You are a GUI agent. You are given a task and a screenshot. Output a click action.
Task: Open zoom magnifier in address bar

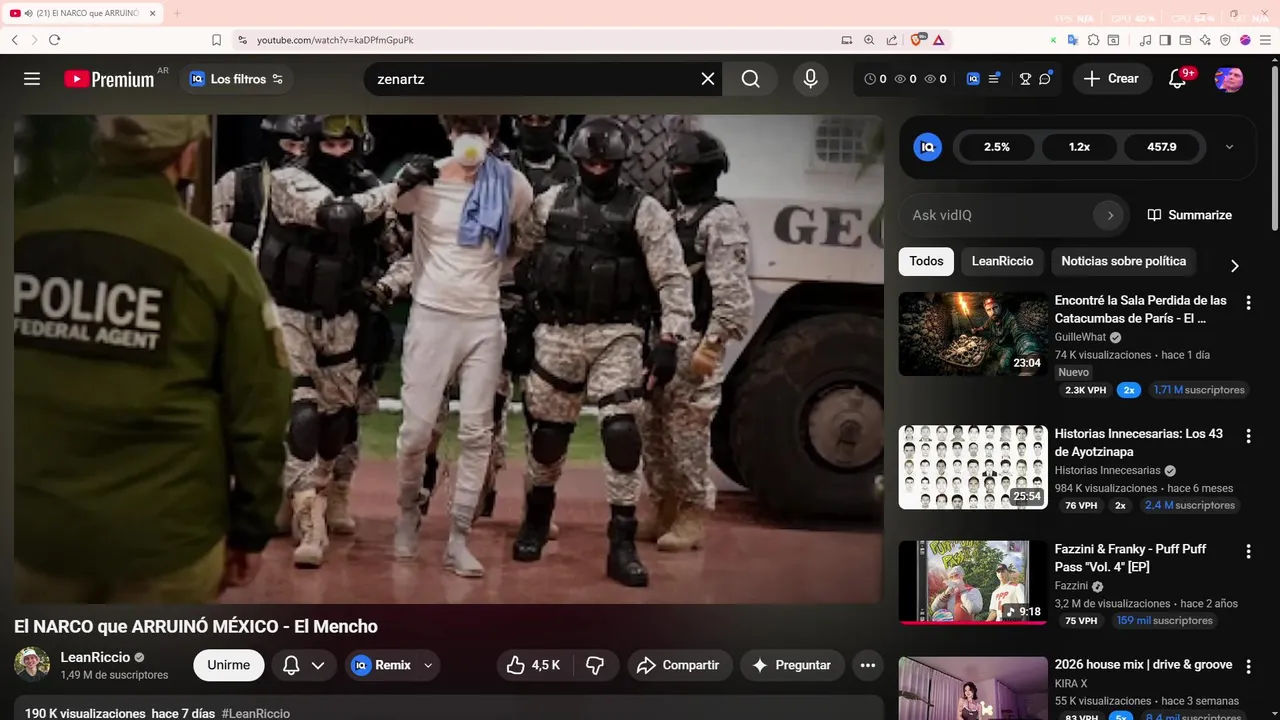[x=869, y=40]
